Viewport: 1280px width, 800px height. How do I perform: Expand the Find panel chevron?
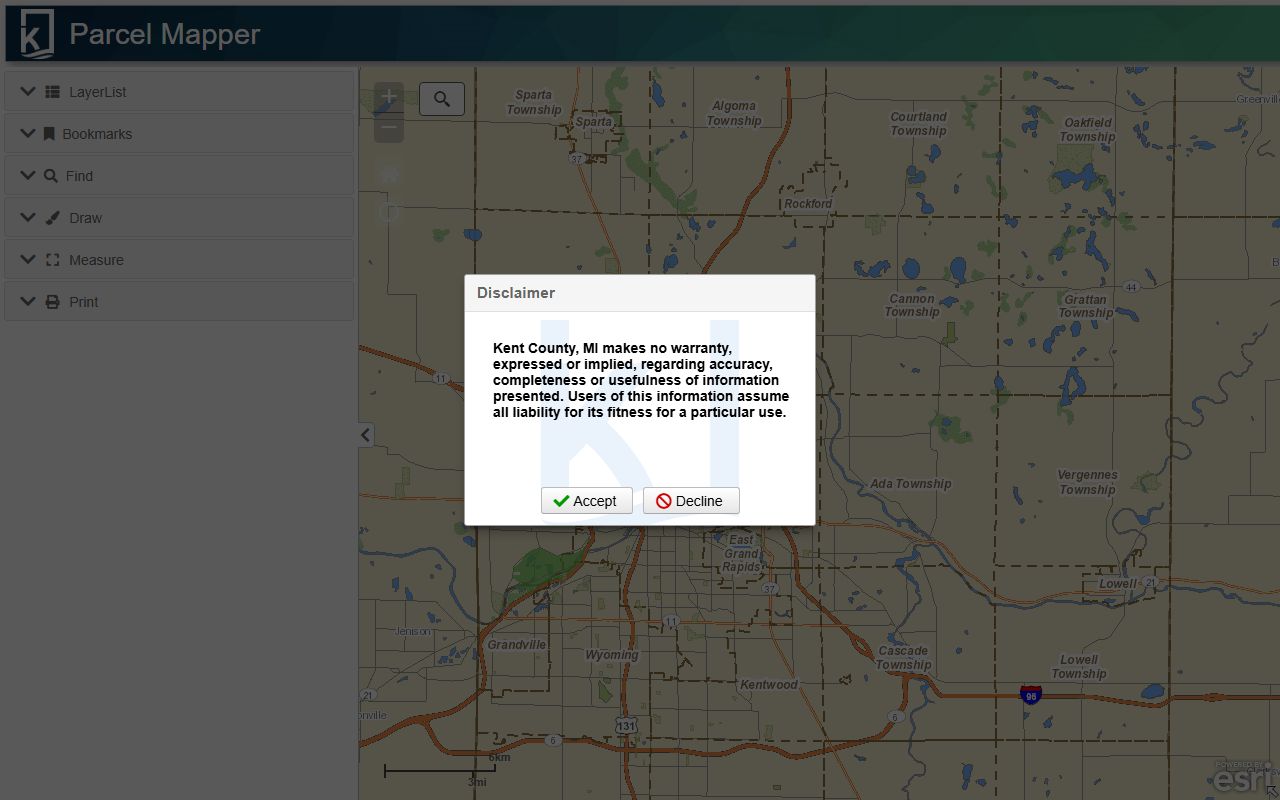(27, 176)
